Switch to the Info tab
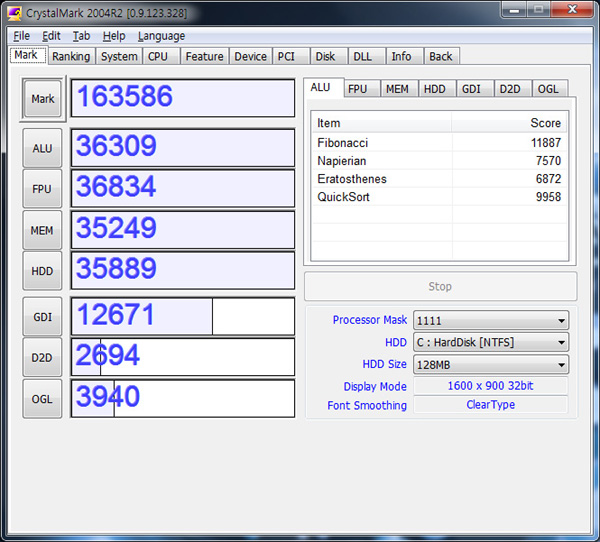Image resolution: width=600 pixels, height=542 pixels. pyautogui.click(x=405, y=56)
